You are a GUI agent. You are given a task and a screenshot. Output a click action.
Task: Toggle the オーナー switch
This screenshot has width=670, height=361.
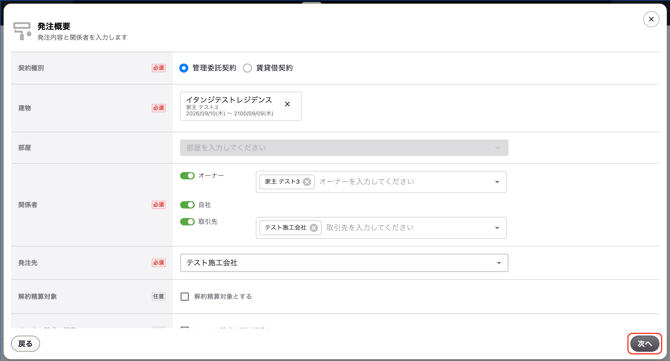[187, 176]
